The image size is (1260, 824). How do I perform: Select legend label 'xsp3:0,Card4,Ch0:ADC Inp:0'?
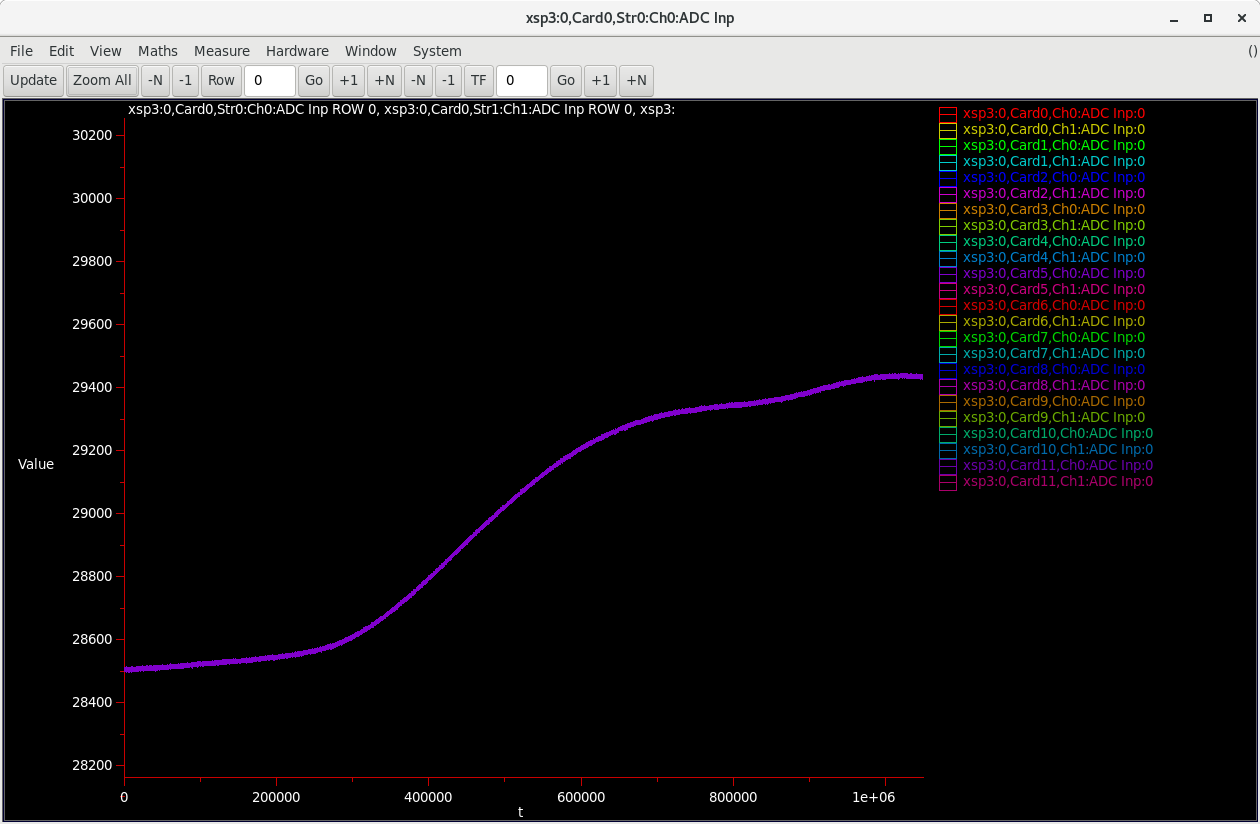1054,242
